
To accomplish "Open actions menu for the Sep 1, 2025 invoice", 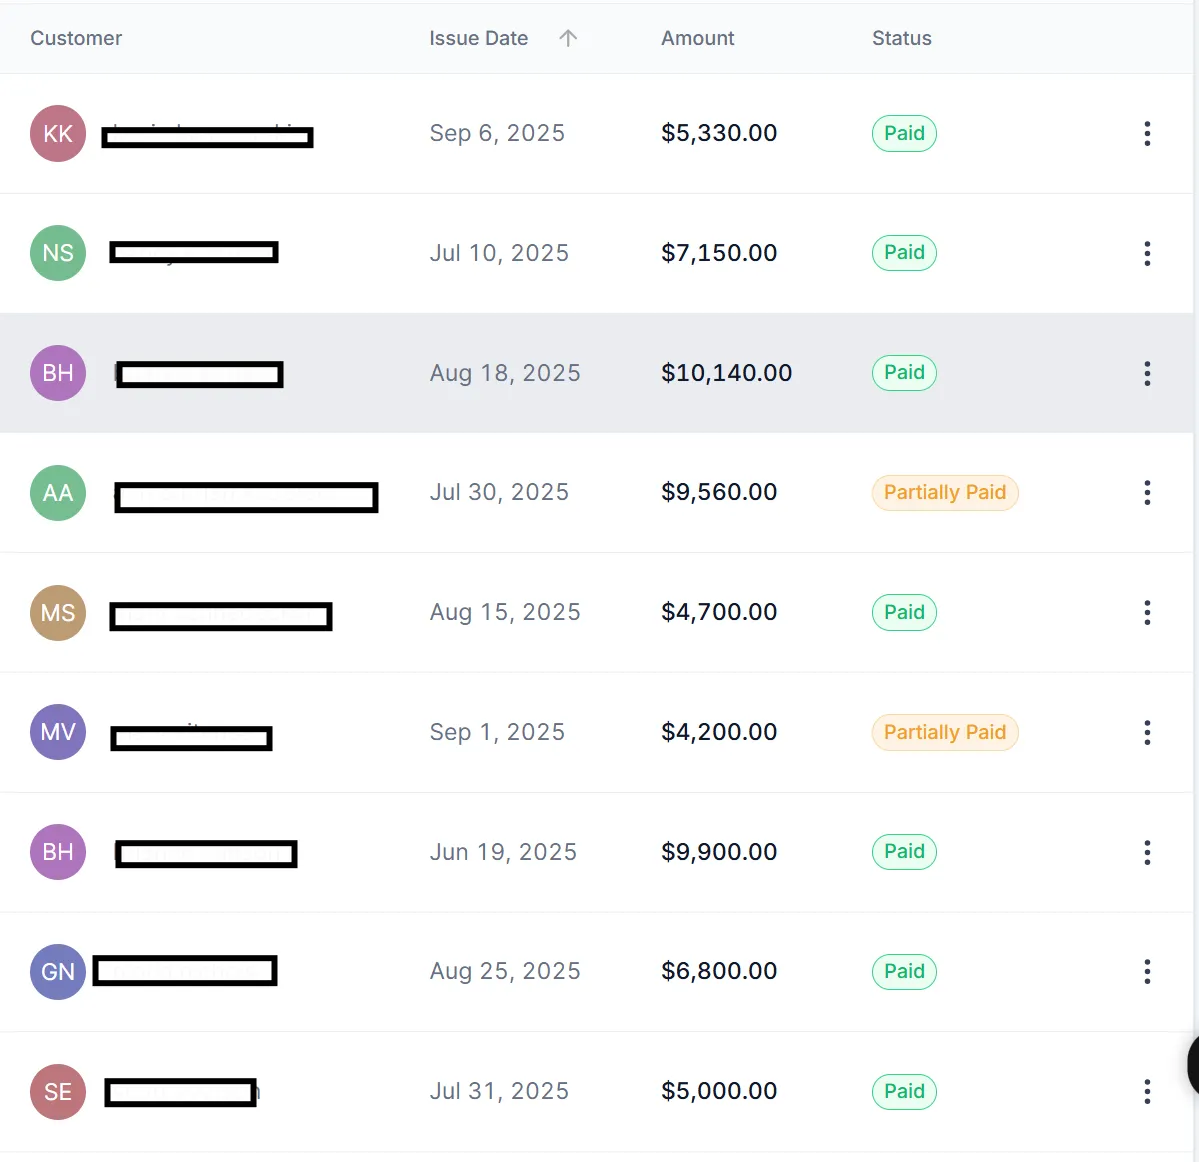I will 1147,732.
